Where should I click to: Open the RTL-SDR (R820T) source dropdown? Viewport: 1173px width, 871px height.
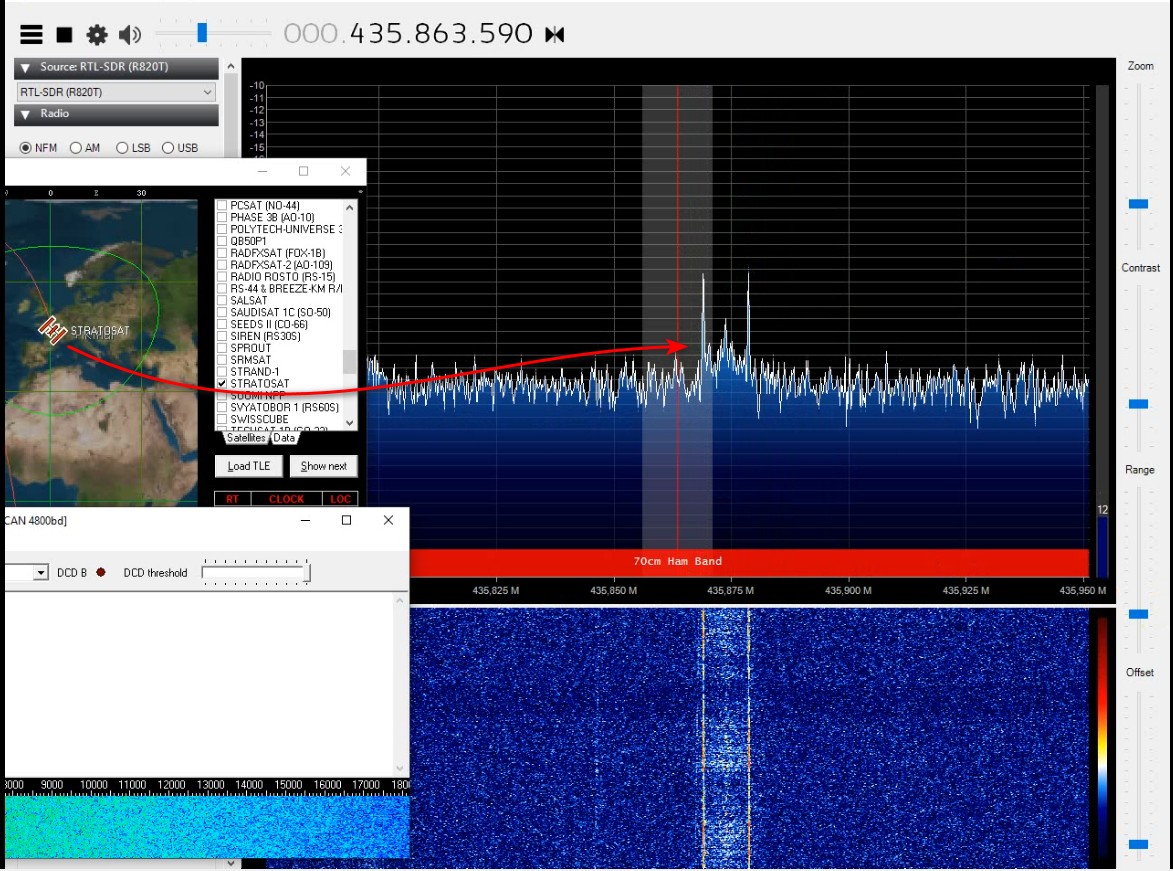tap(117, 92)
